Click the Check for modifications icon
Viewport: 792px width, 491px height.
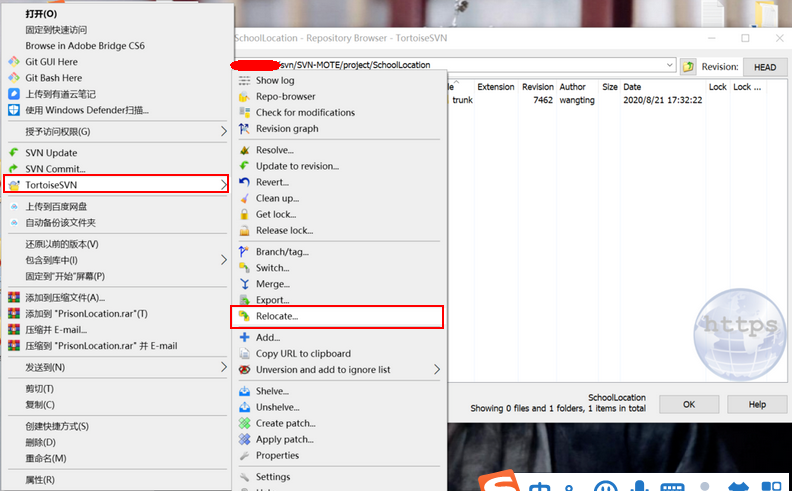(x=244, y=113)
